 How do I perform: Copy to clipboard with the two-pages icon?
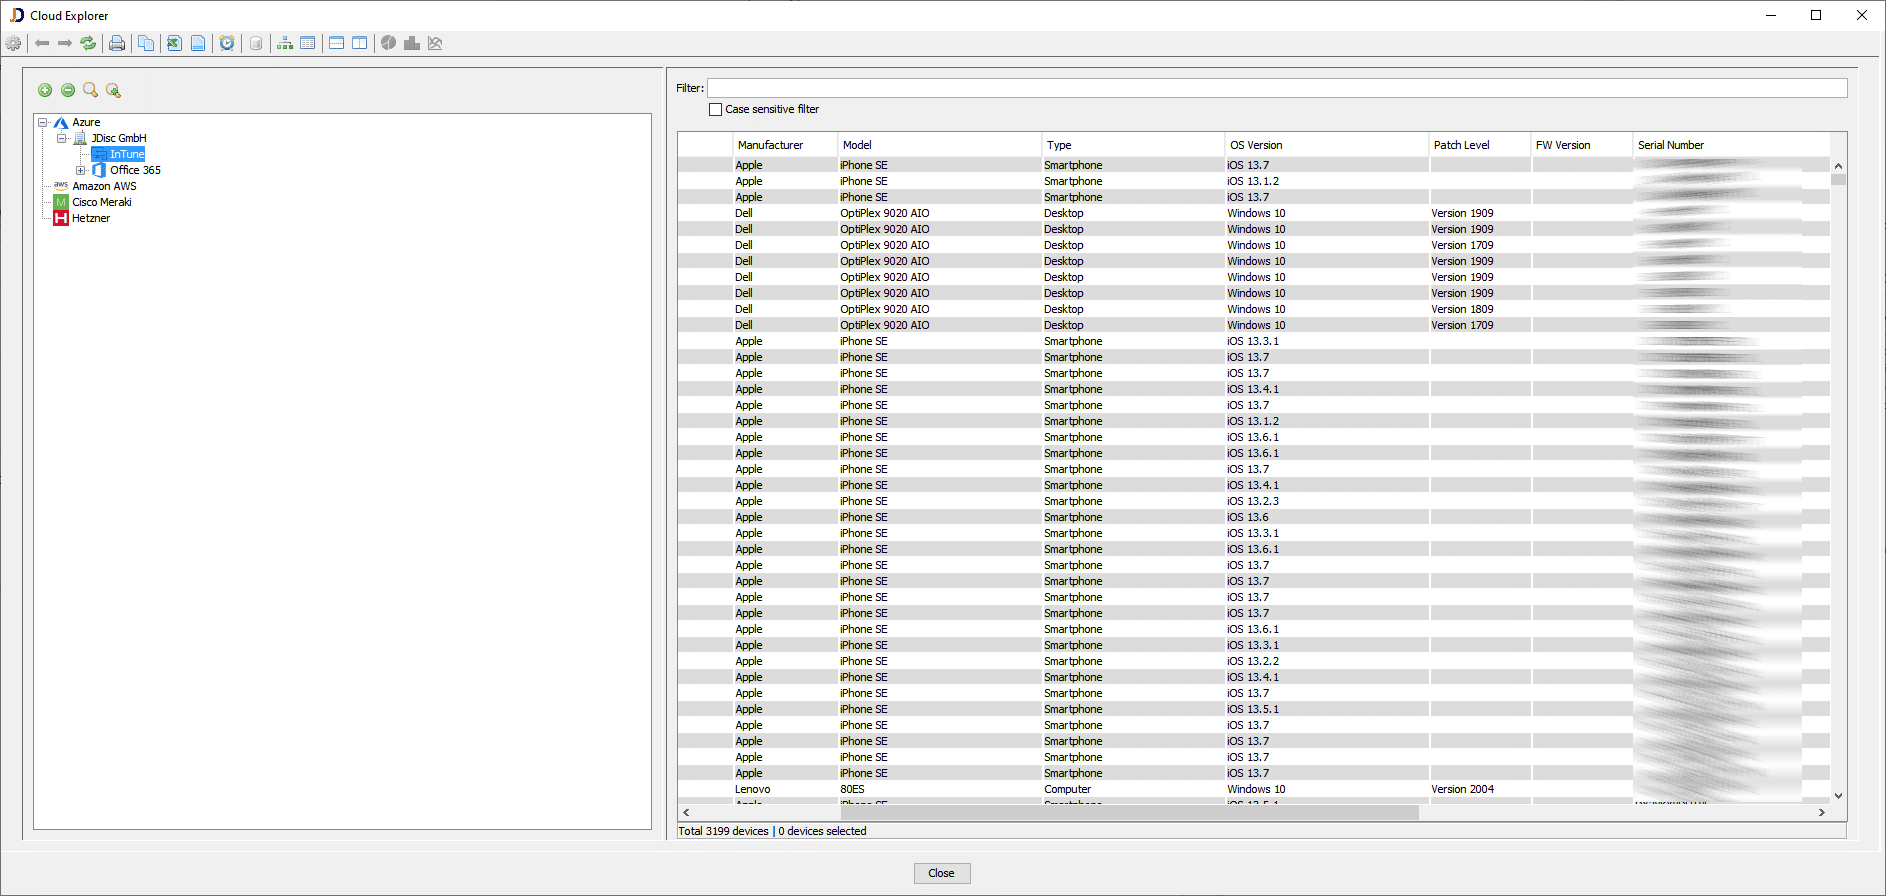(x=146, y=43)
